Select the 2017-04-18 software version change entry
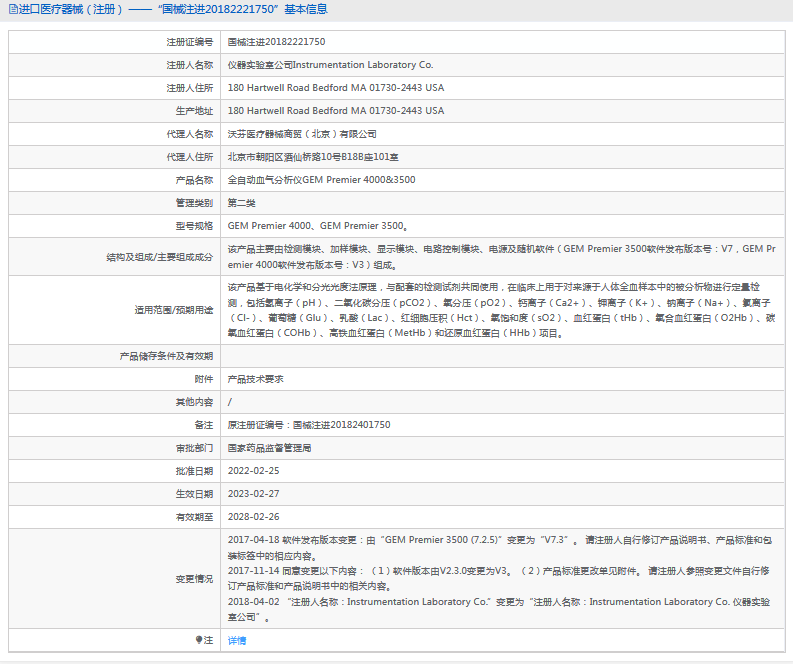 (x=500, y=548)
